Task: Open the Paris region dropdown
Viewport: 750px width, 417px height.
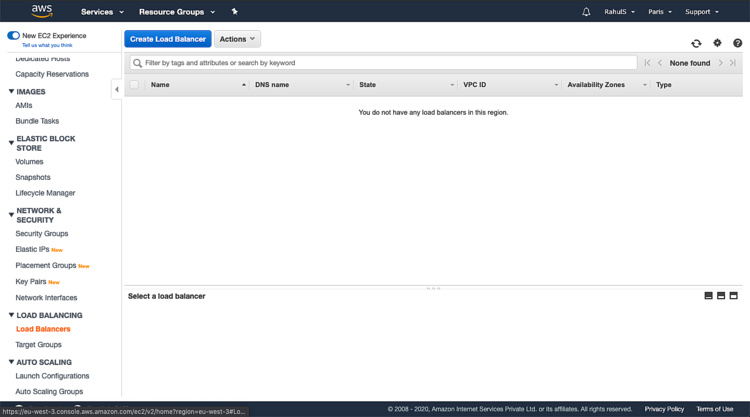Action: pyautogui.click(x=660, y=12)
